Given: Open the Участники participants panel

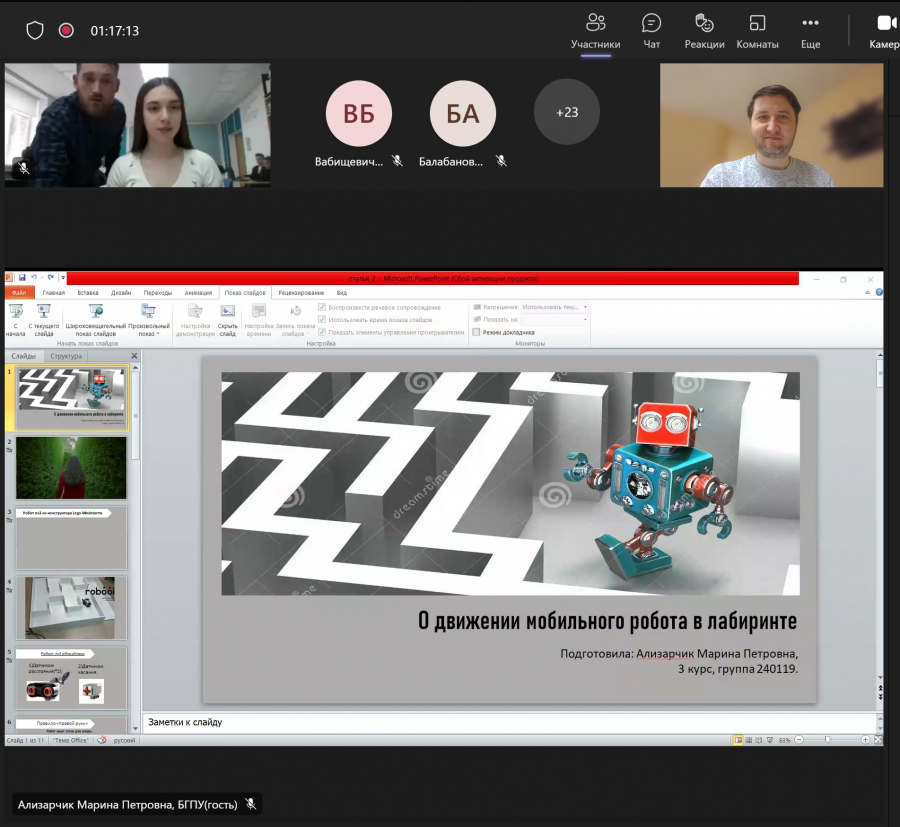Looking at the screenshot, I should pyautogui.click(x=595, y=32).
